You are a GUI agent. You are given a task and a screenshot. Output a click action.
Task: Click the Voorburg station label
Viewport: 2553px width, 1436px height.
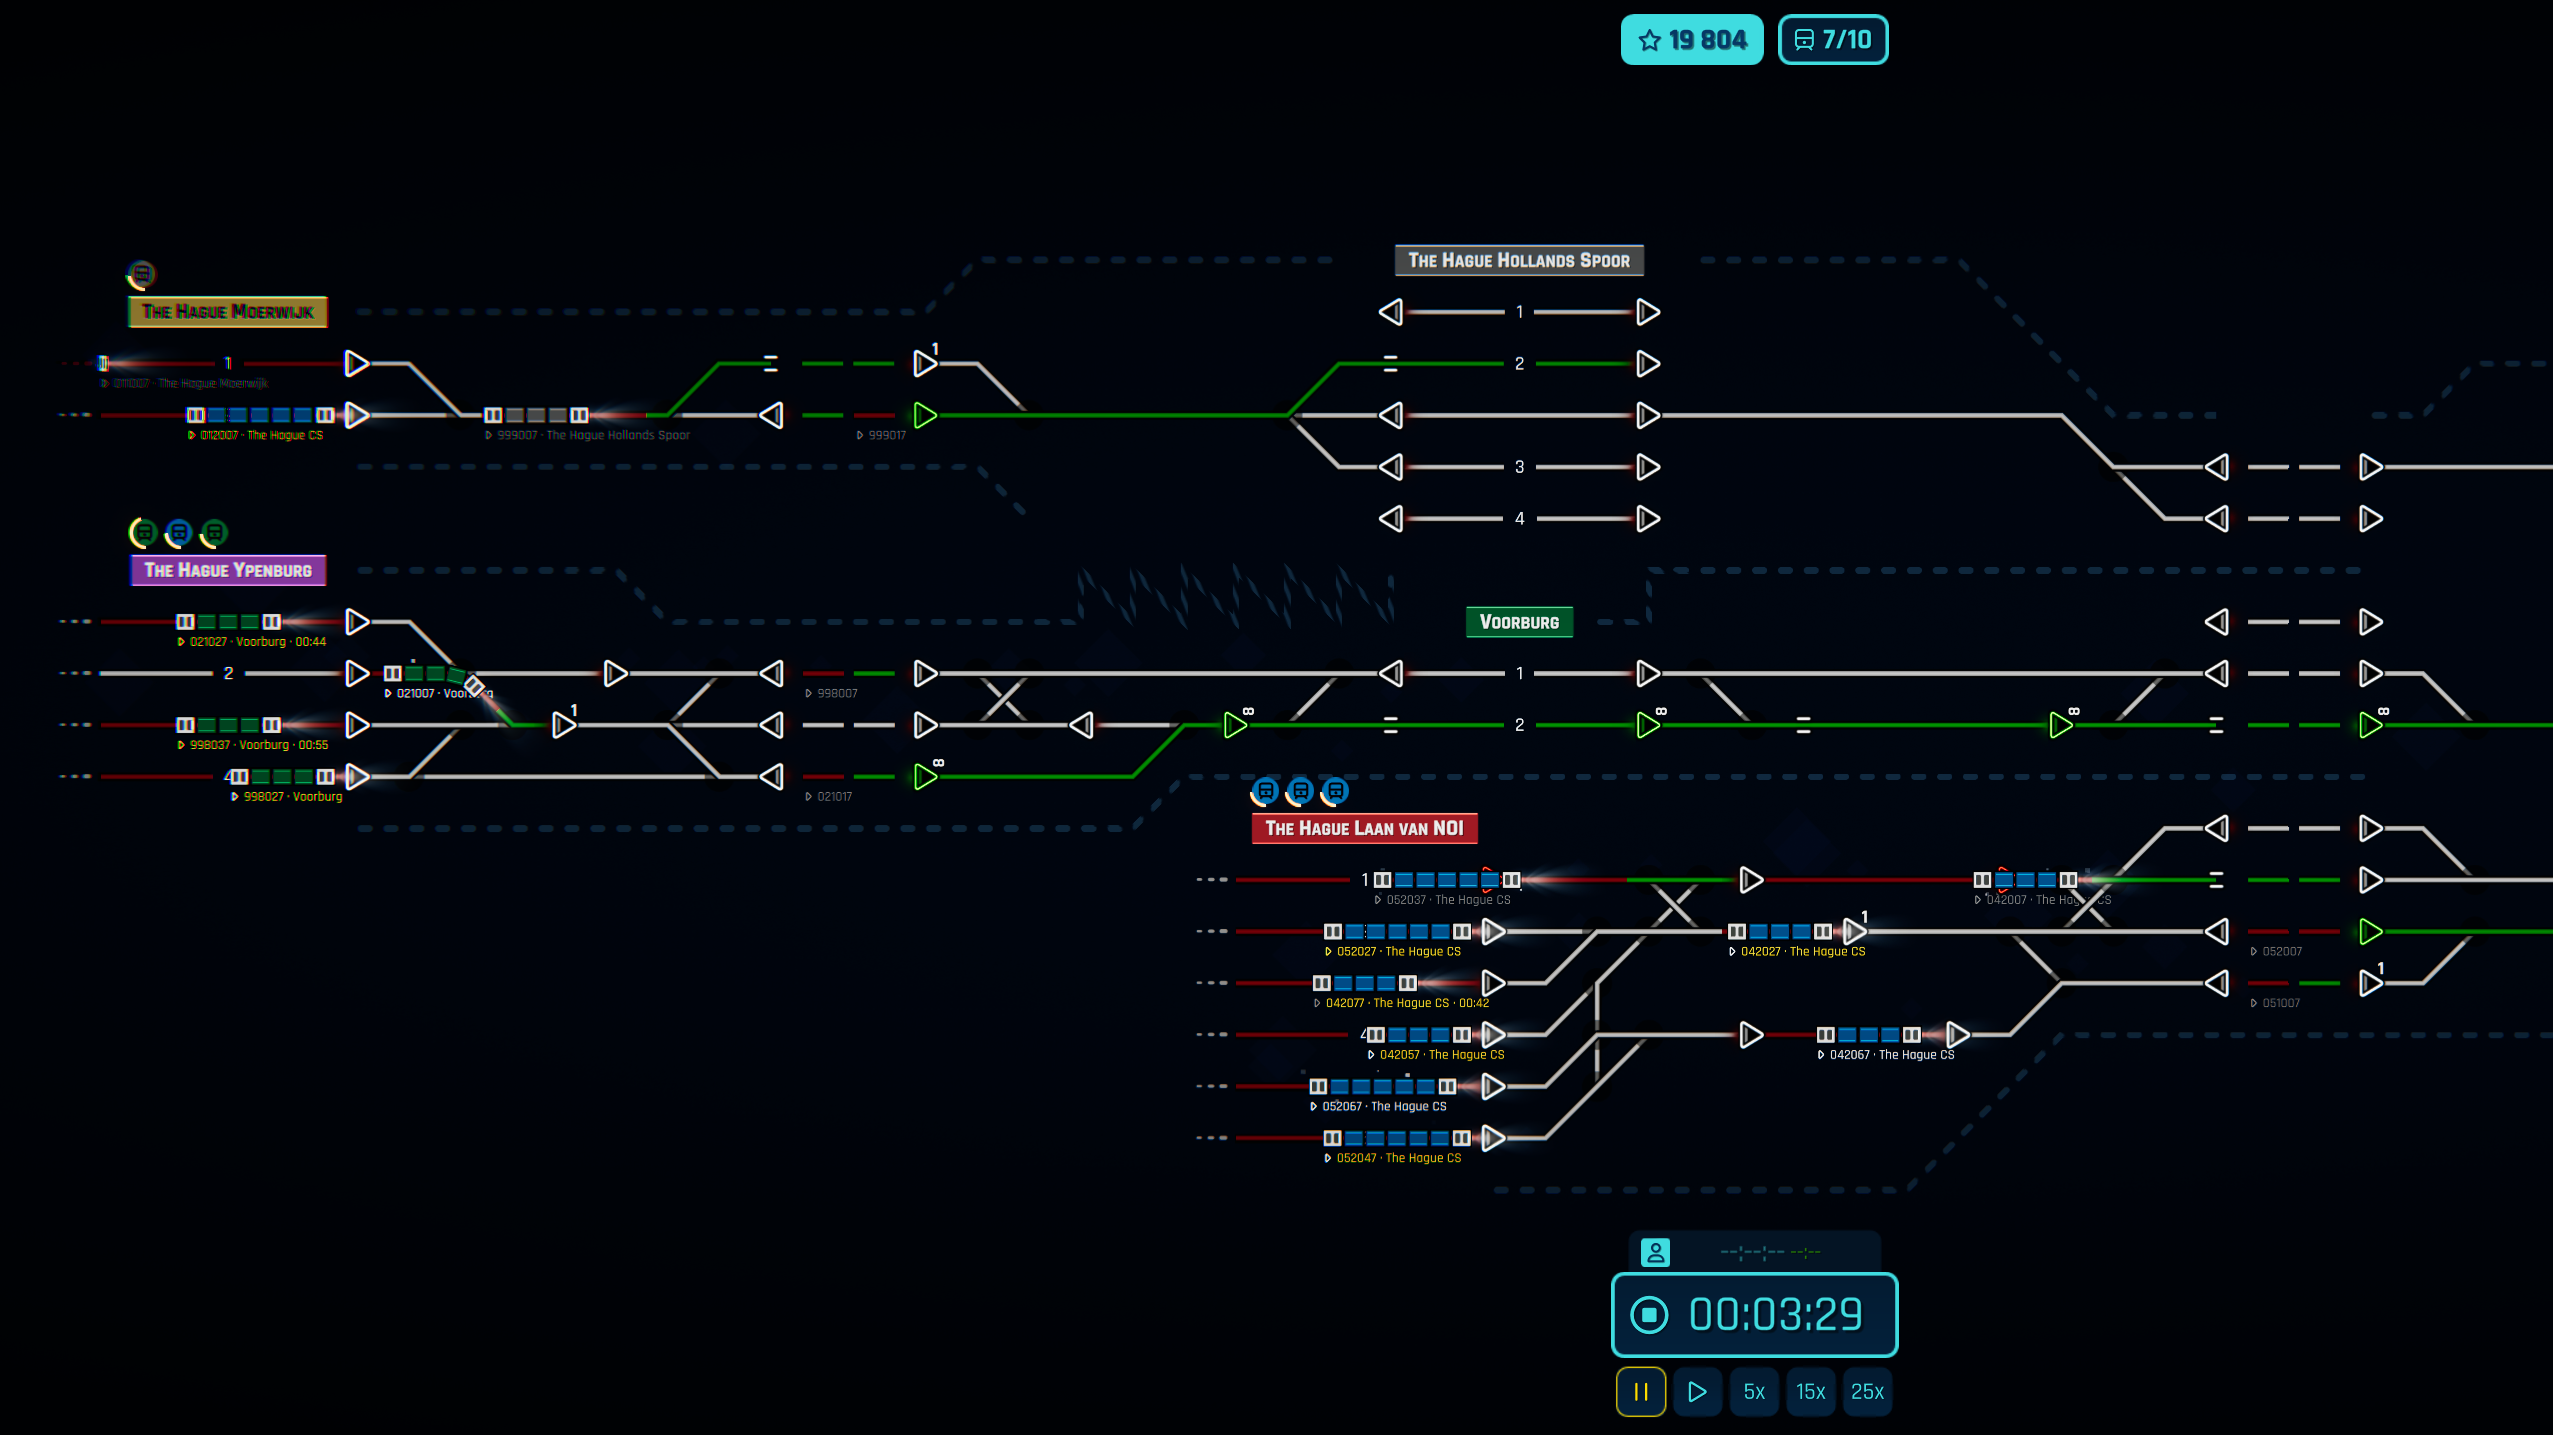click(1518, 622)
